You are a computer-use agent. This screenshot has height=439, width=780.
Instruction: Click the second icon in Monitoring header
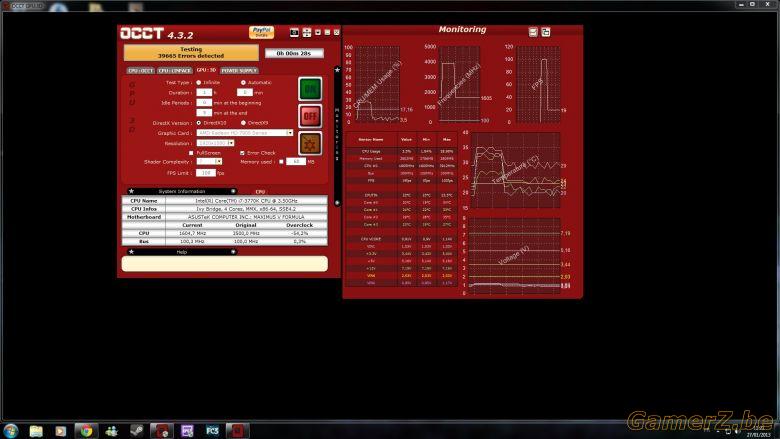[545, 32]
